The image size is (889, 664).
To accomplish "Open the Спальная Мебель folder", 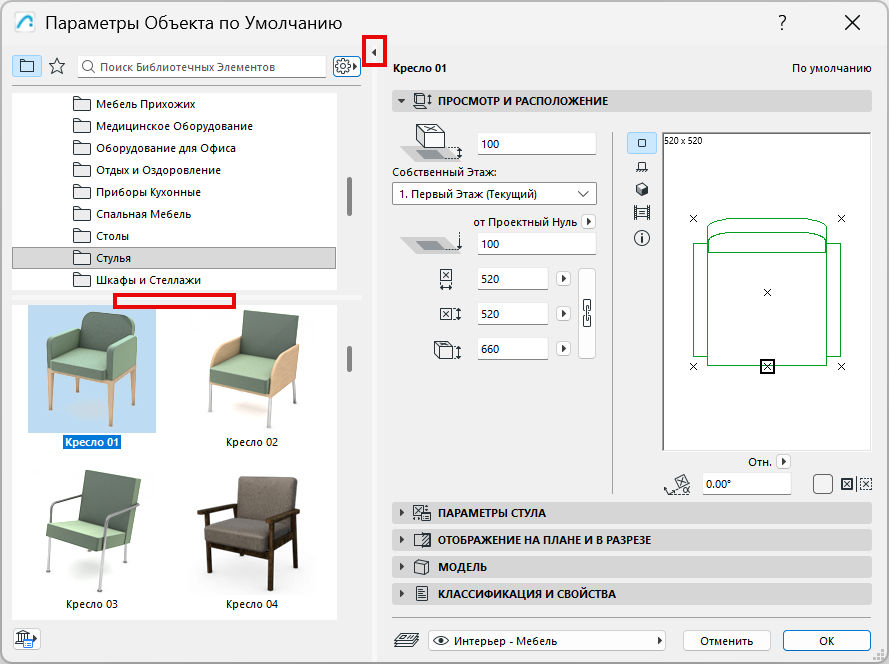I will (132, 214).
